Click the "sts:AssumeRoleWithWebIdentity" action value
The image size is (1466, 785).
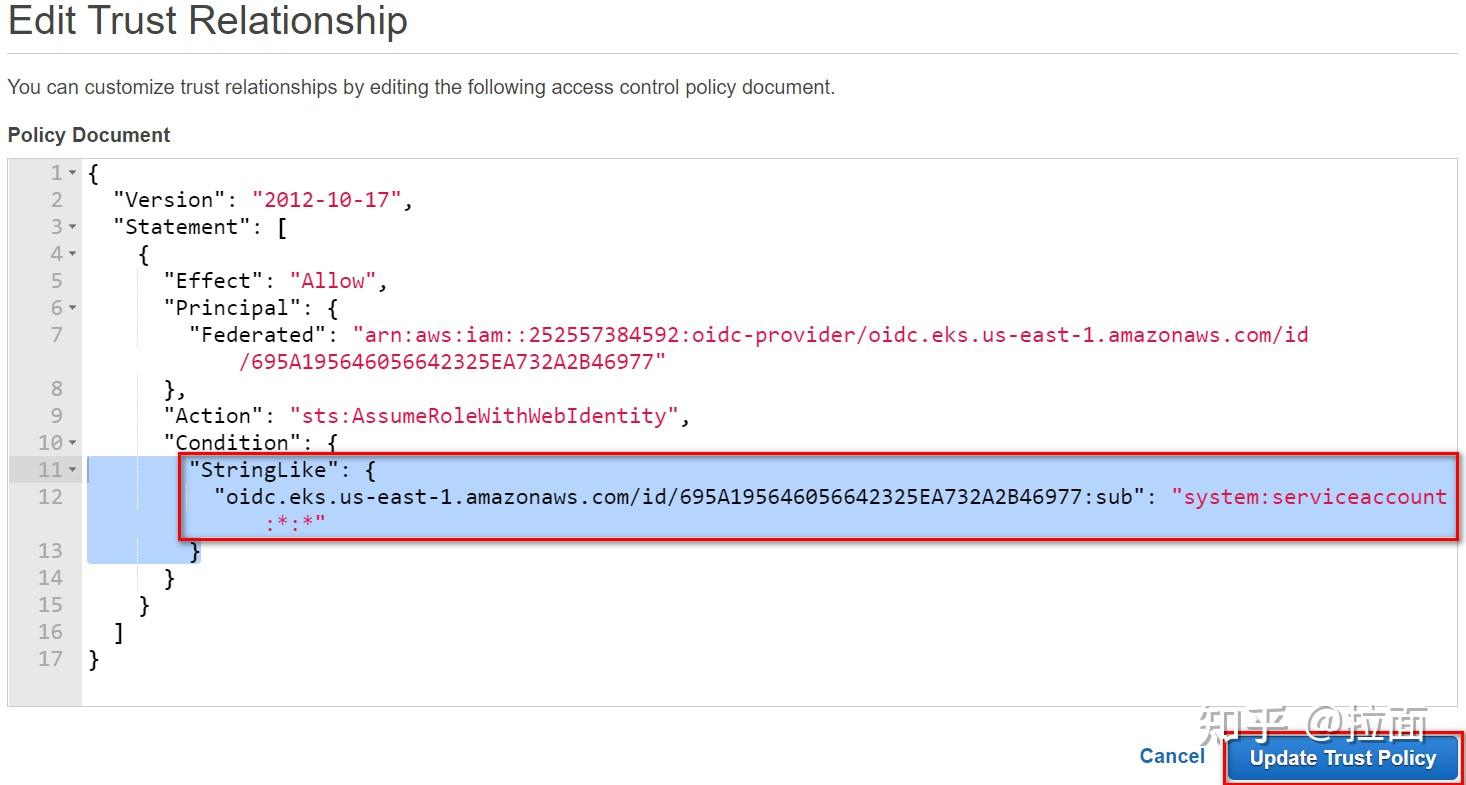(484, 416)
